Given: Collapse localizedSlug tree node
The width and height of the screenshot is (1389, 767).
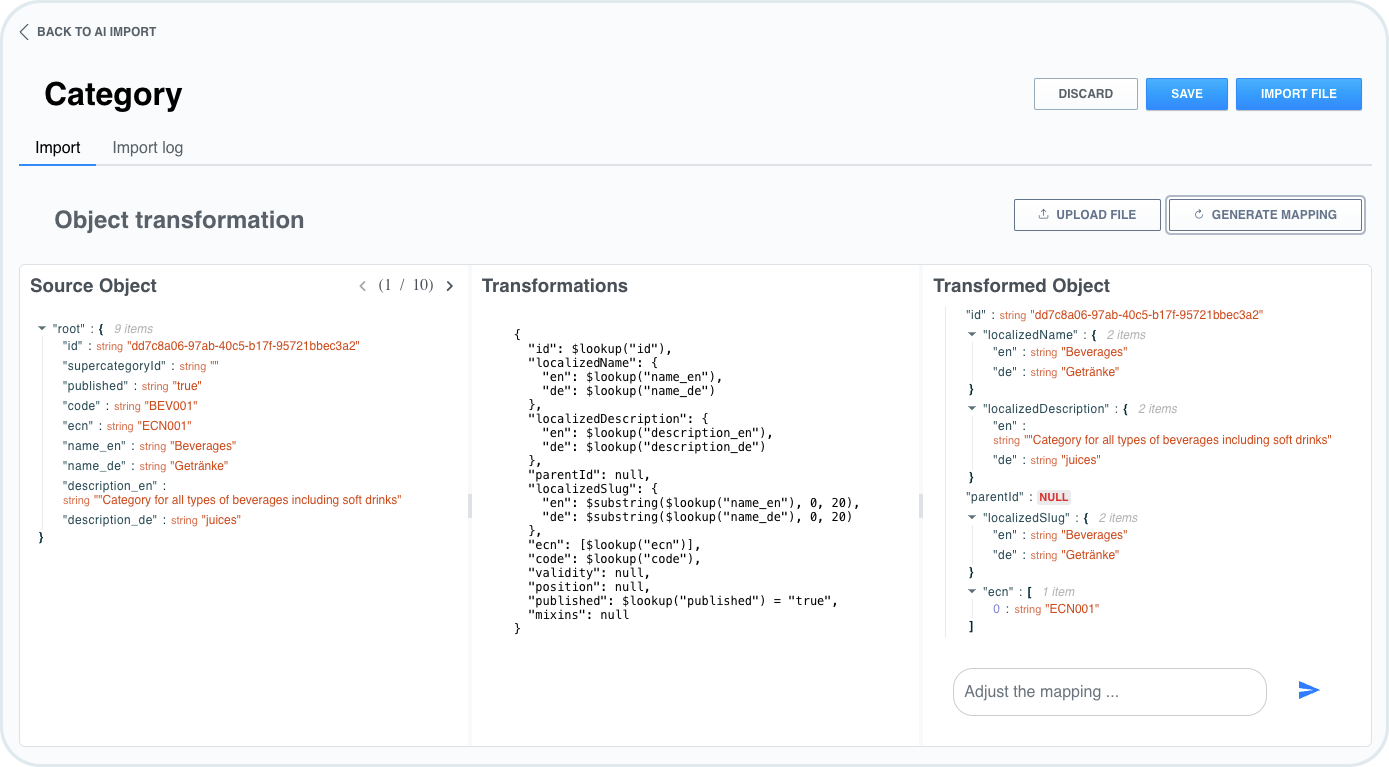Looking at the screenshot, I should click(x=973, y=518).
